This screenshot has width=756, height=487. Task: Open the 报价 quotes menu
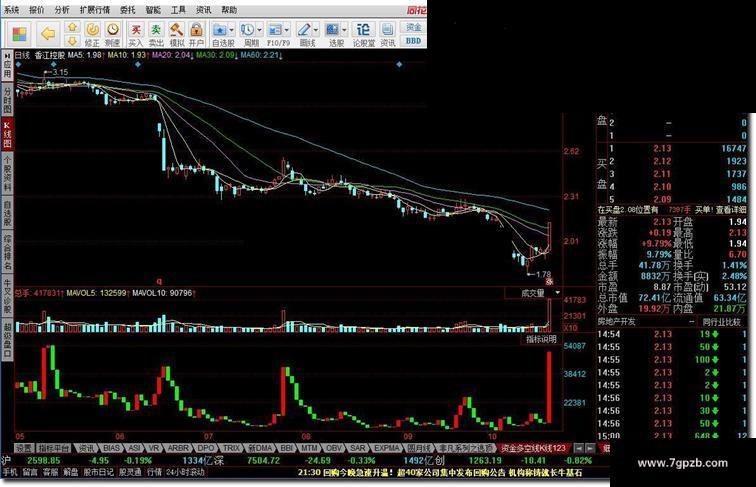coord(36,10)
